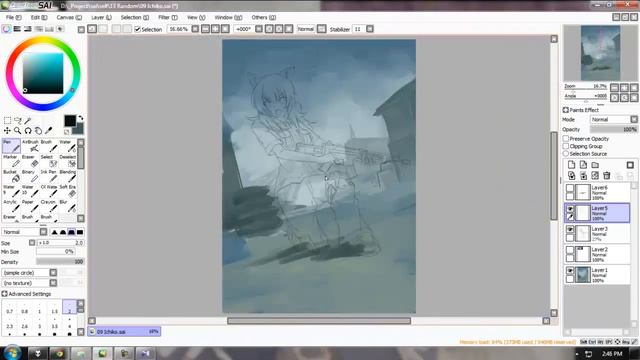
Task: Open the File menu
Action: 13,18
